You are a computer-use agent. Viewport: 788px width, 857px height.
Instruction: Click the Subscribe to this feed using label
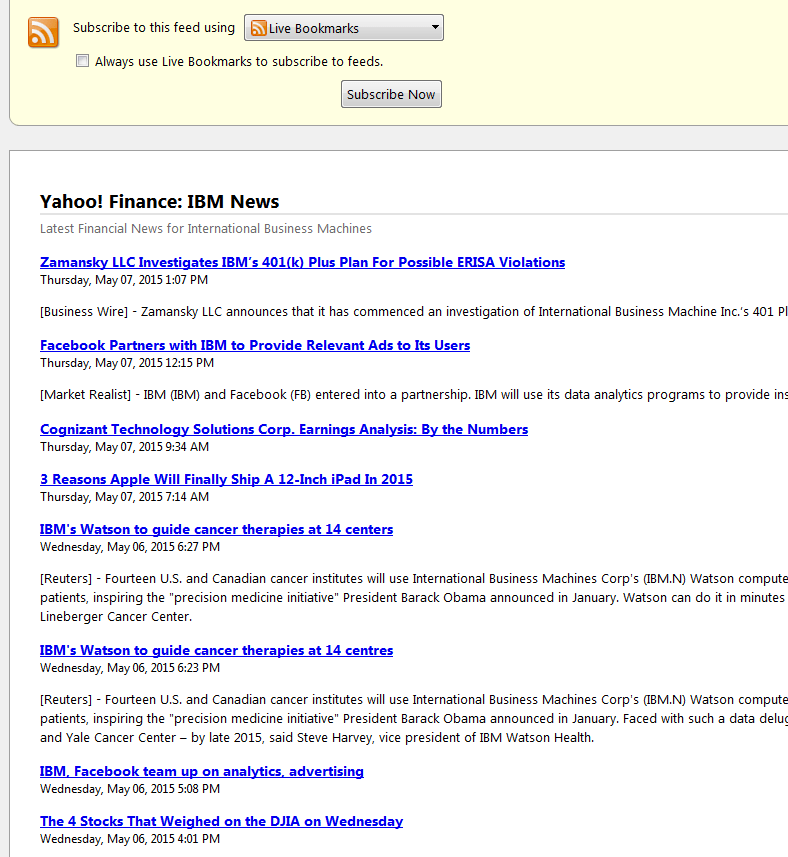tap(154, 28)
